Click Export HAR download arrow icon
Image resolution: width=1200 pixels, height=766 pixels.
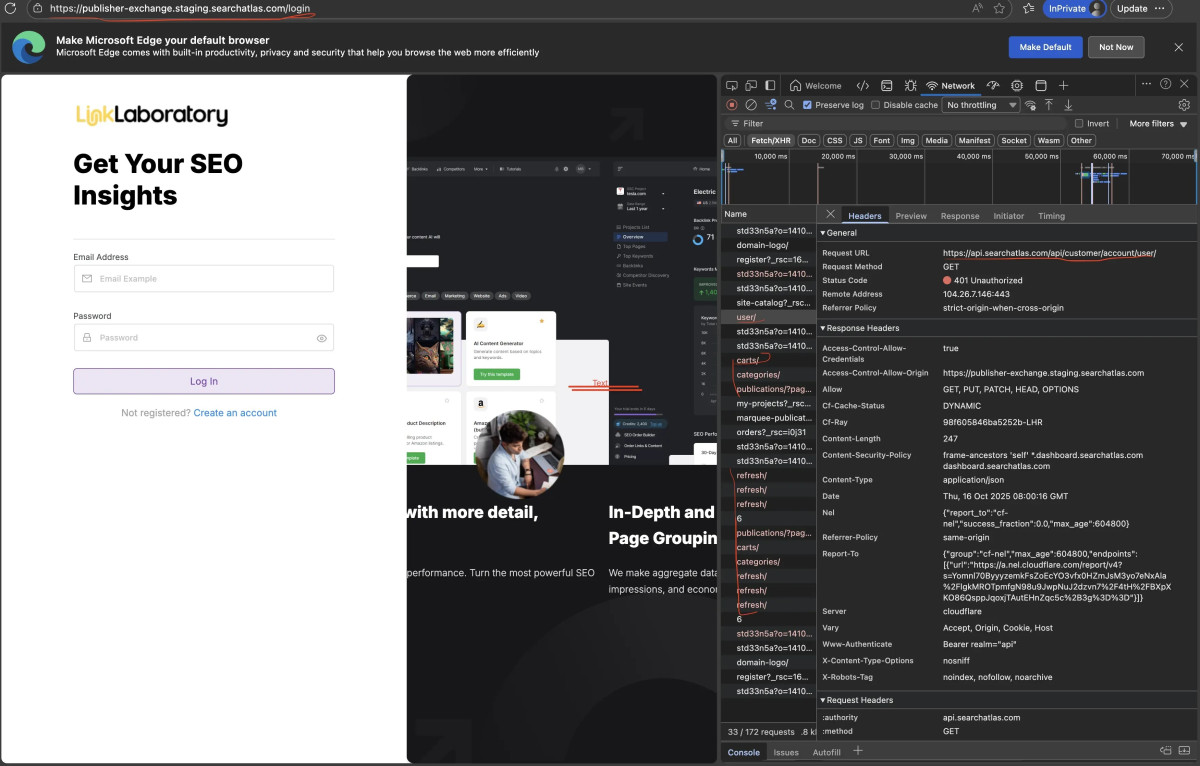coord(1068,105)
